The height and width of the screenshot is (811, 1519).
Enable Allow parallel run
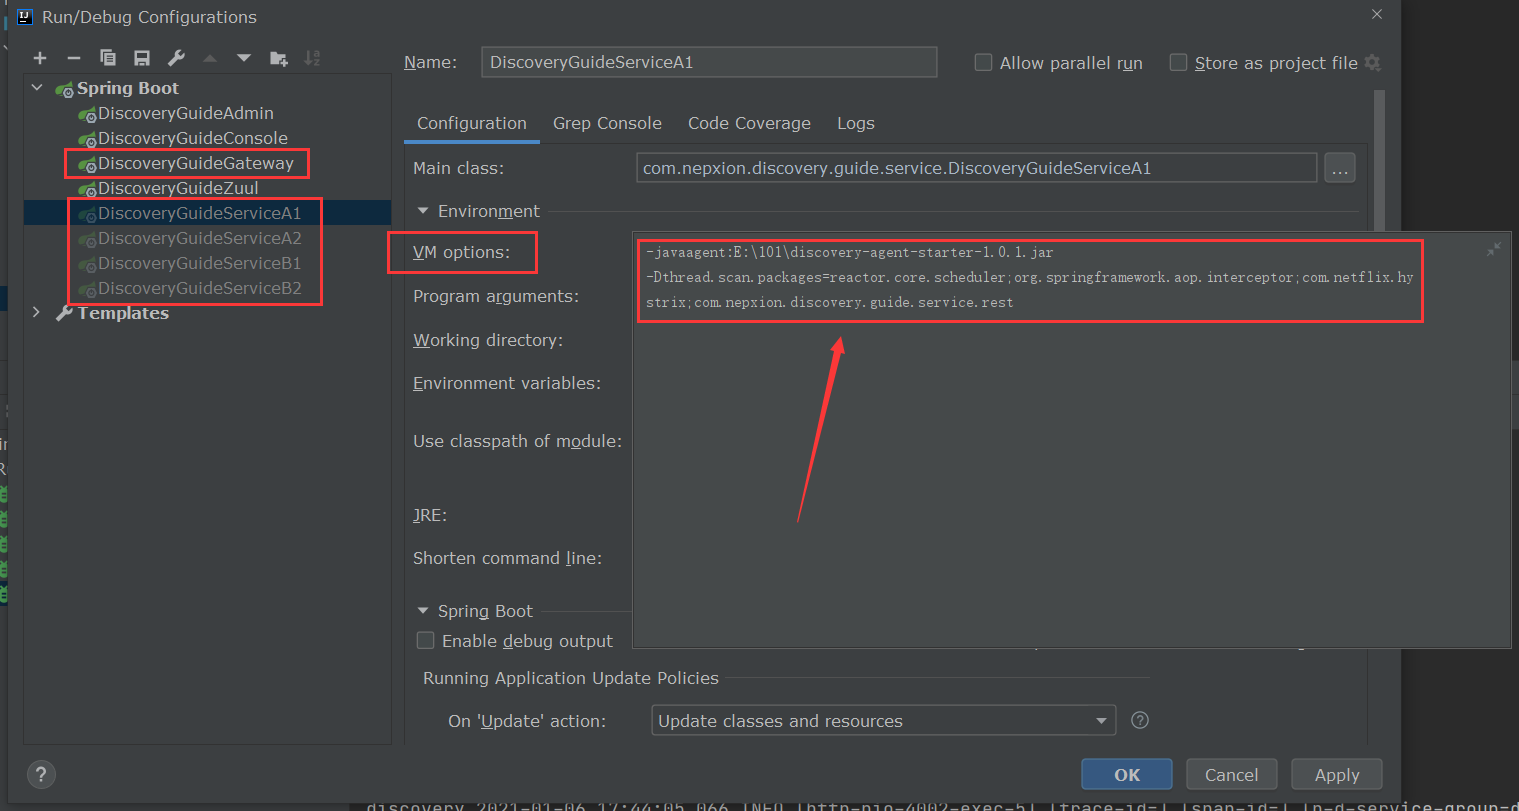pos(983,62)
